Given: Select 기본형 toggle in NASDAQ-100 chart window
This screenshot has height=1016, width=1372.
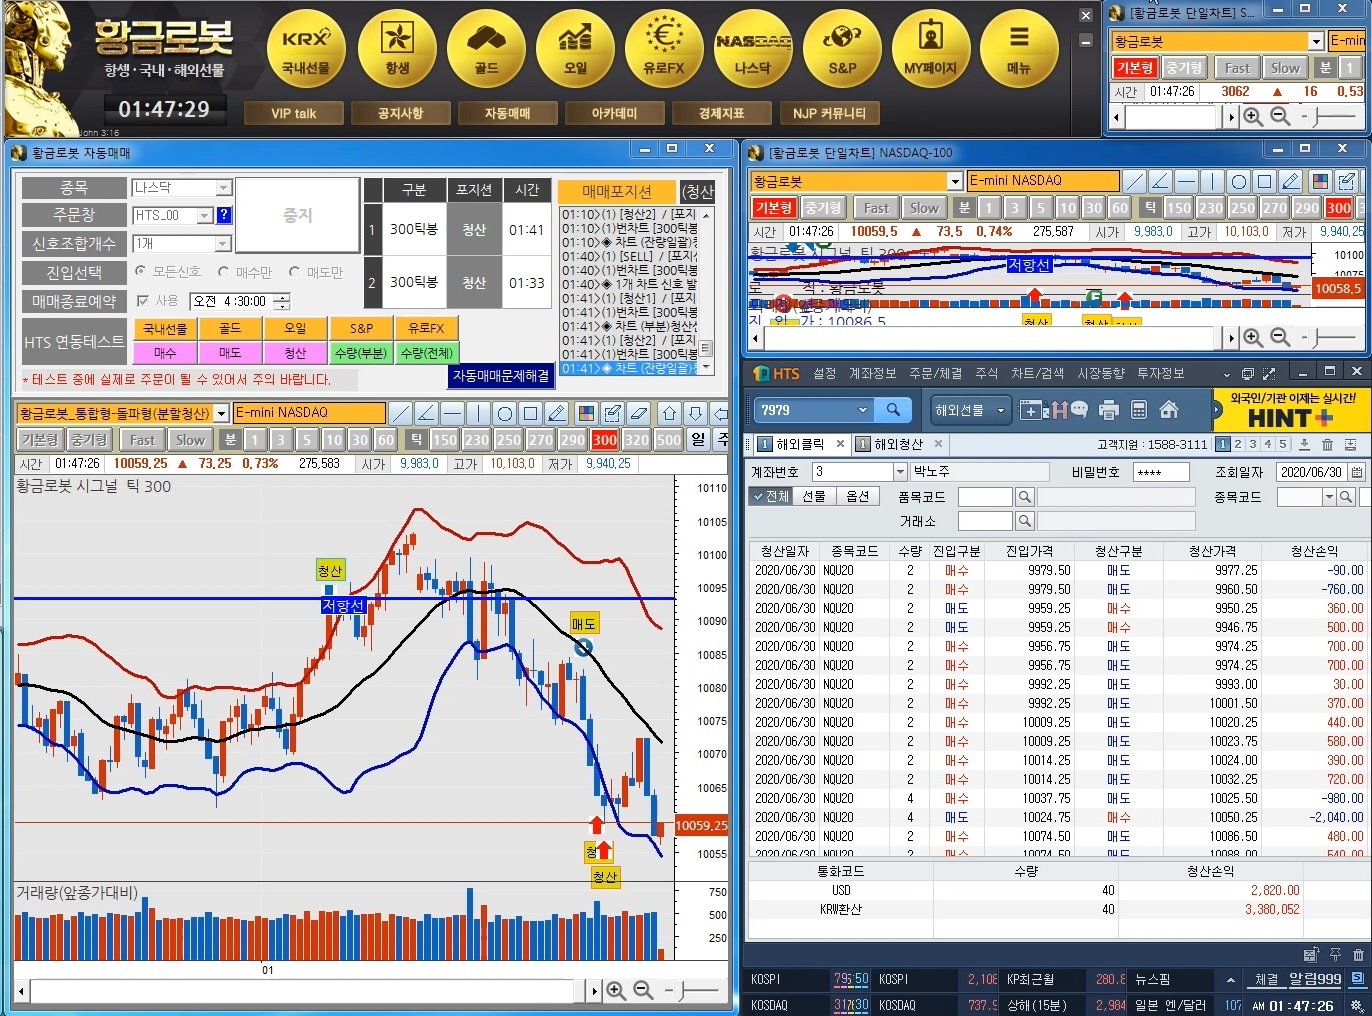Looking at the screenshot, I should pyautogui.click(x=773, y=208).
